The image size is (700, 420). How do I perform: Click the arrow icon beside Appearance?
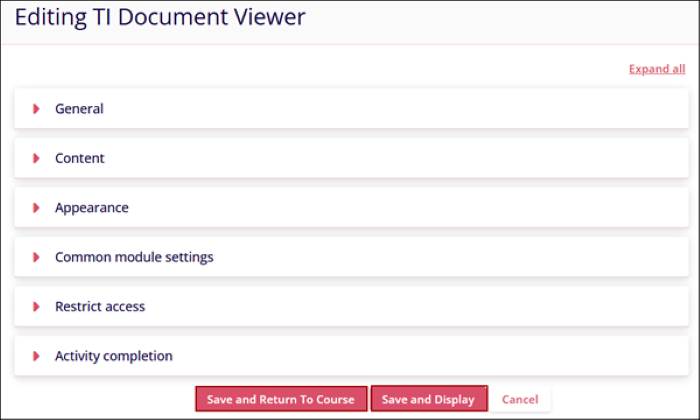(x=37, y=208)
